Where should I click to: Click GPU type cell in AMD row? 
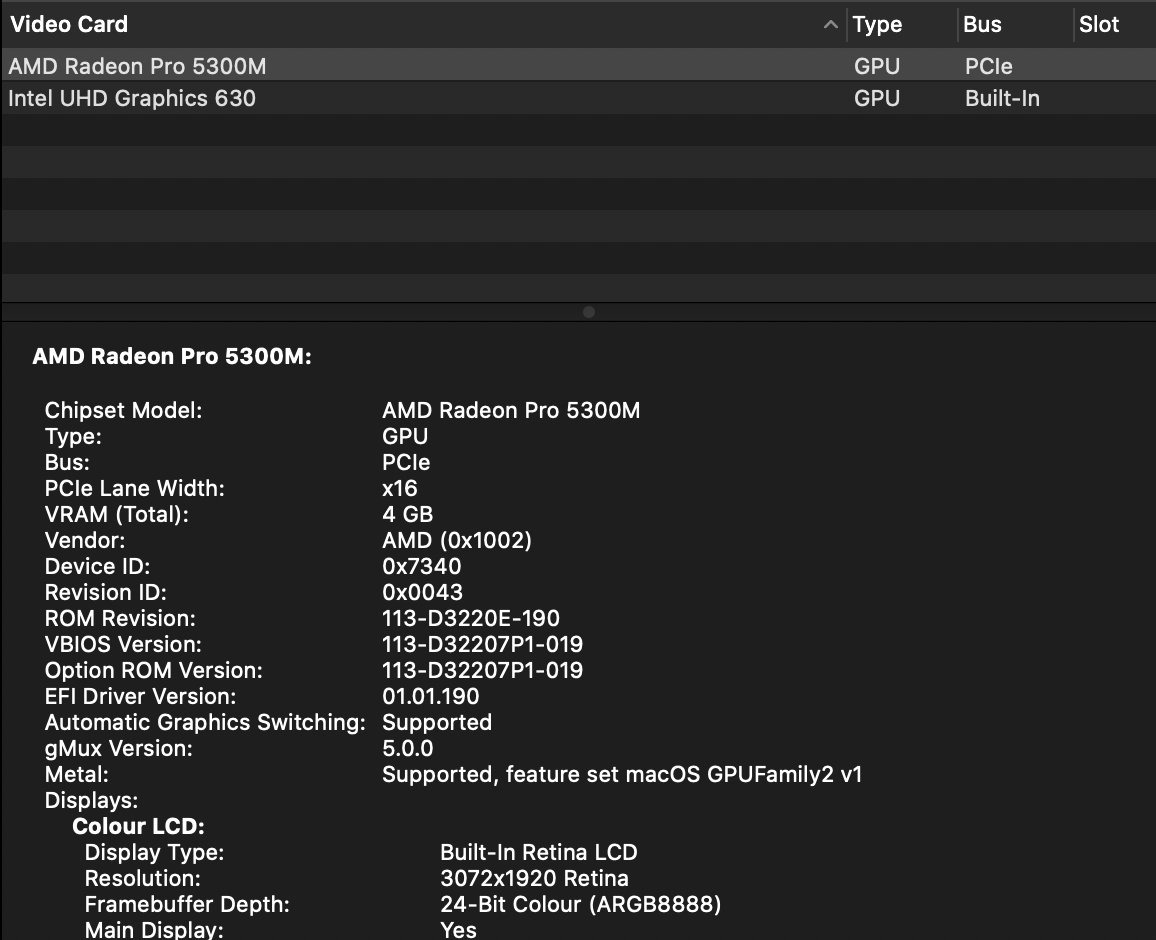pyautogui.click(x=877, y=66)
